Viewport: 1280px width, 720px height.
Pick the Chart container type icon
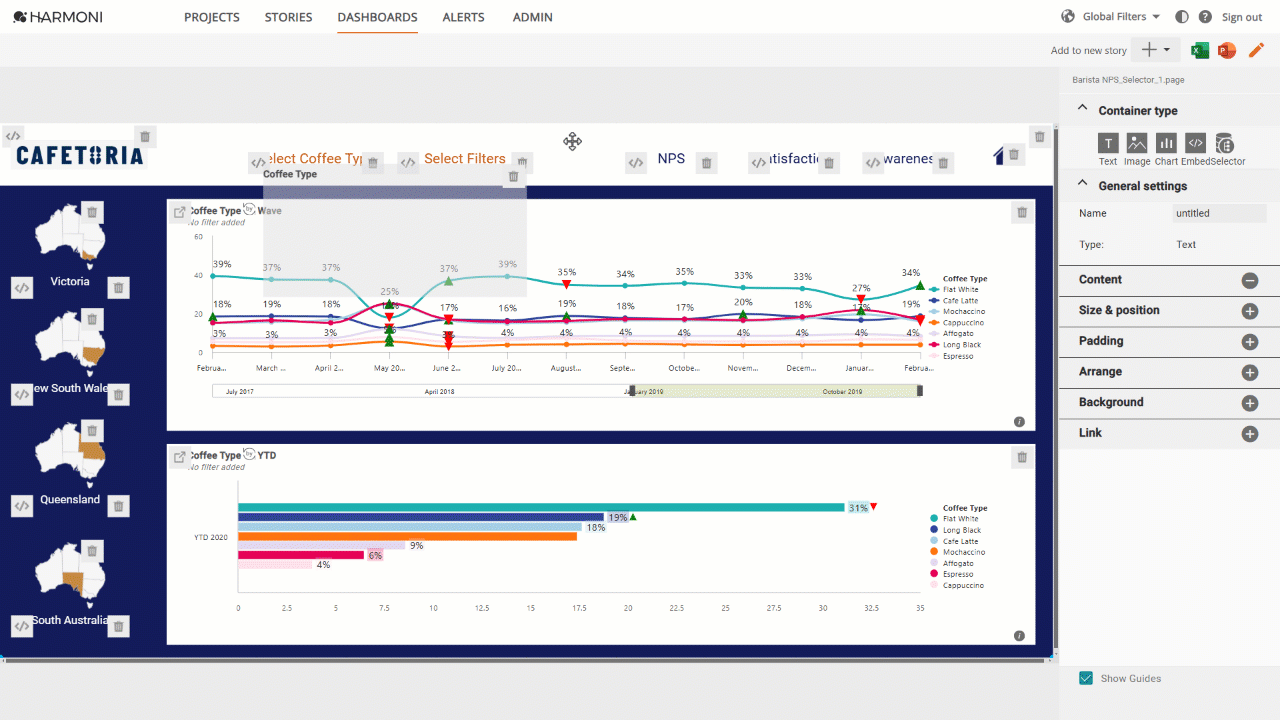[x=1166, y=143]
